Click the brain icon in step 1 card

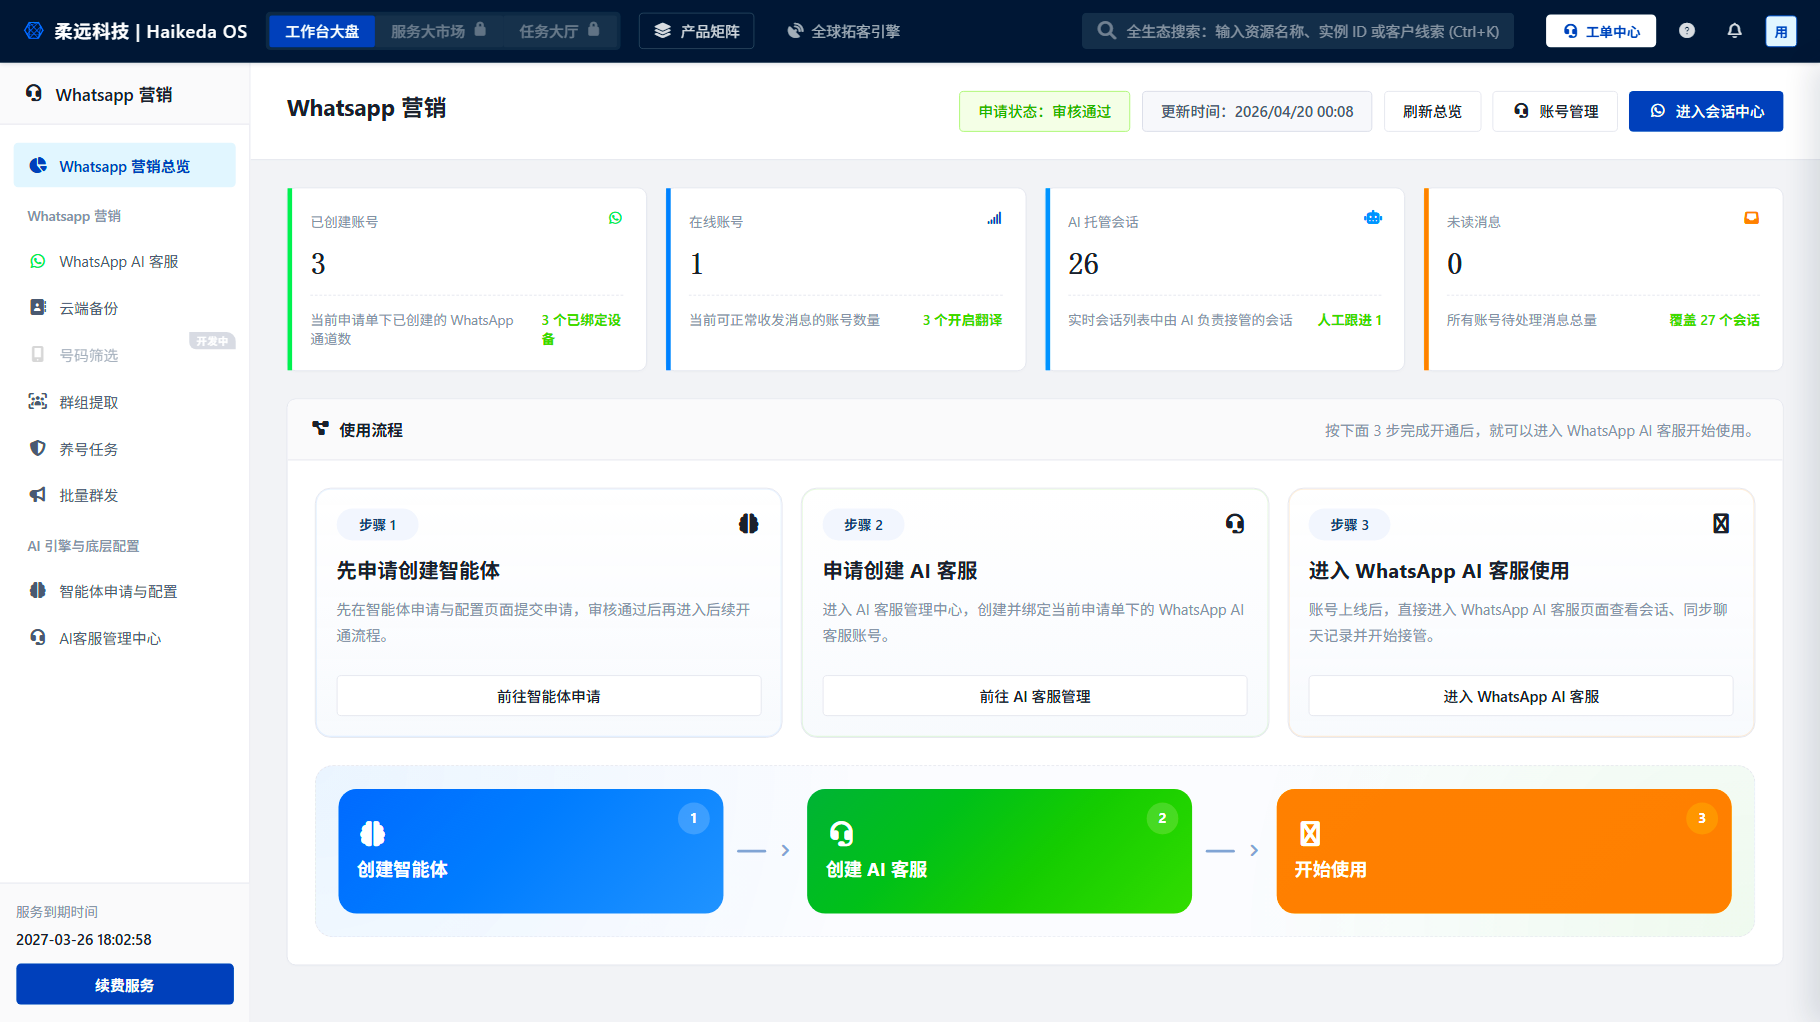[x=748, y=524]
